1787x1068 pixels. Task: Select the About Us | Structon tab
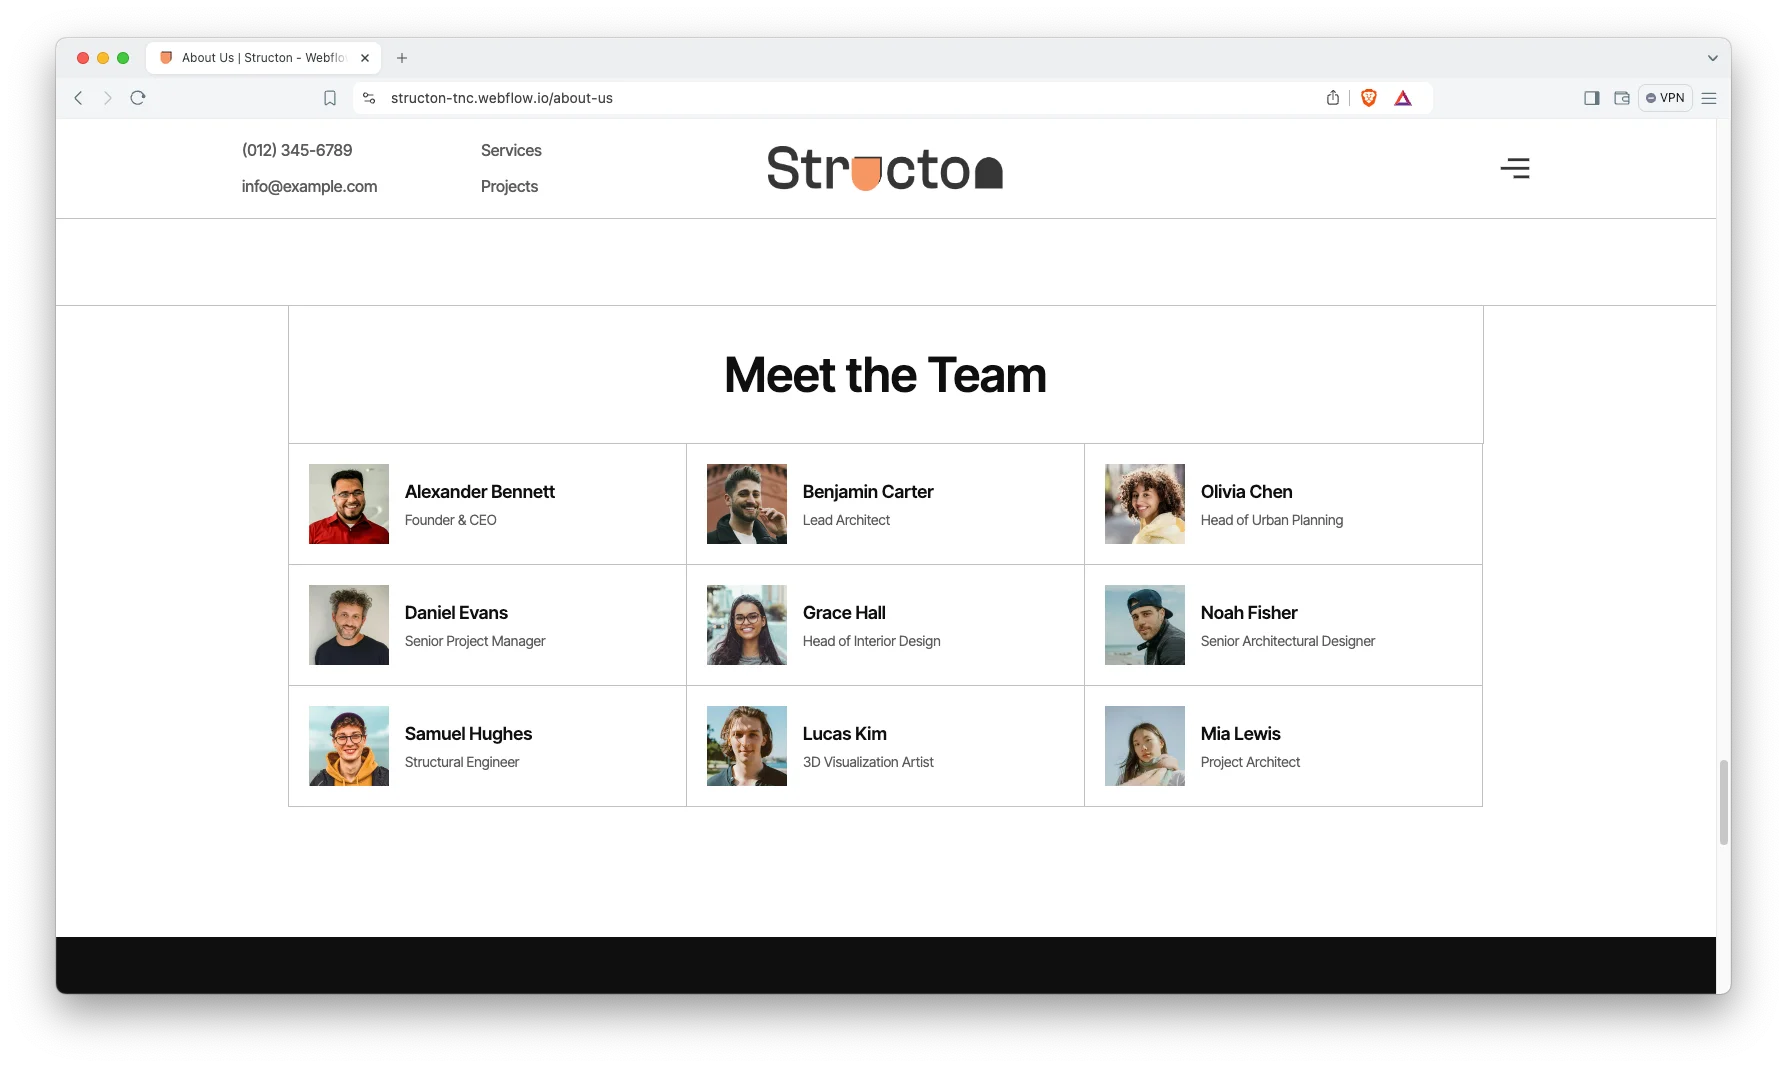[262, 58]
